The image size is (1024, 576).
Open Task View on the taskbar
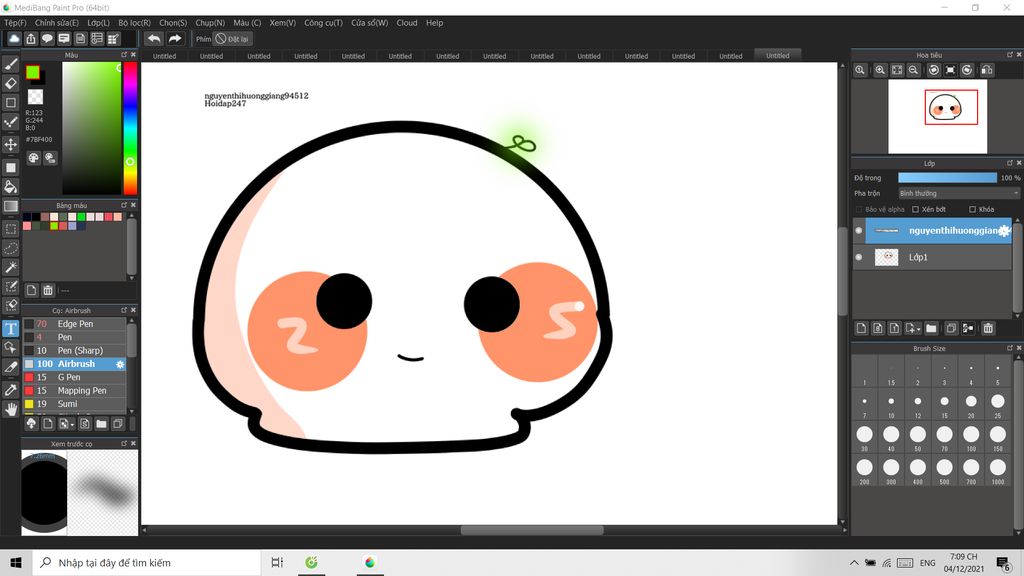(277, 562)
